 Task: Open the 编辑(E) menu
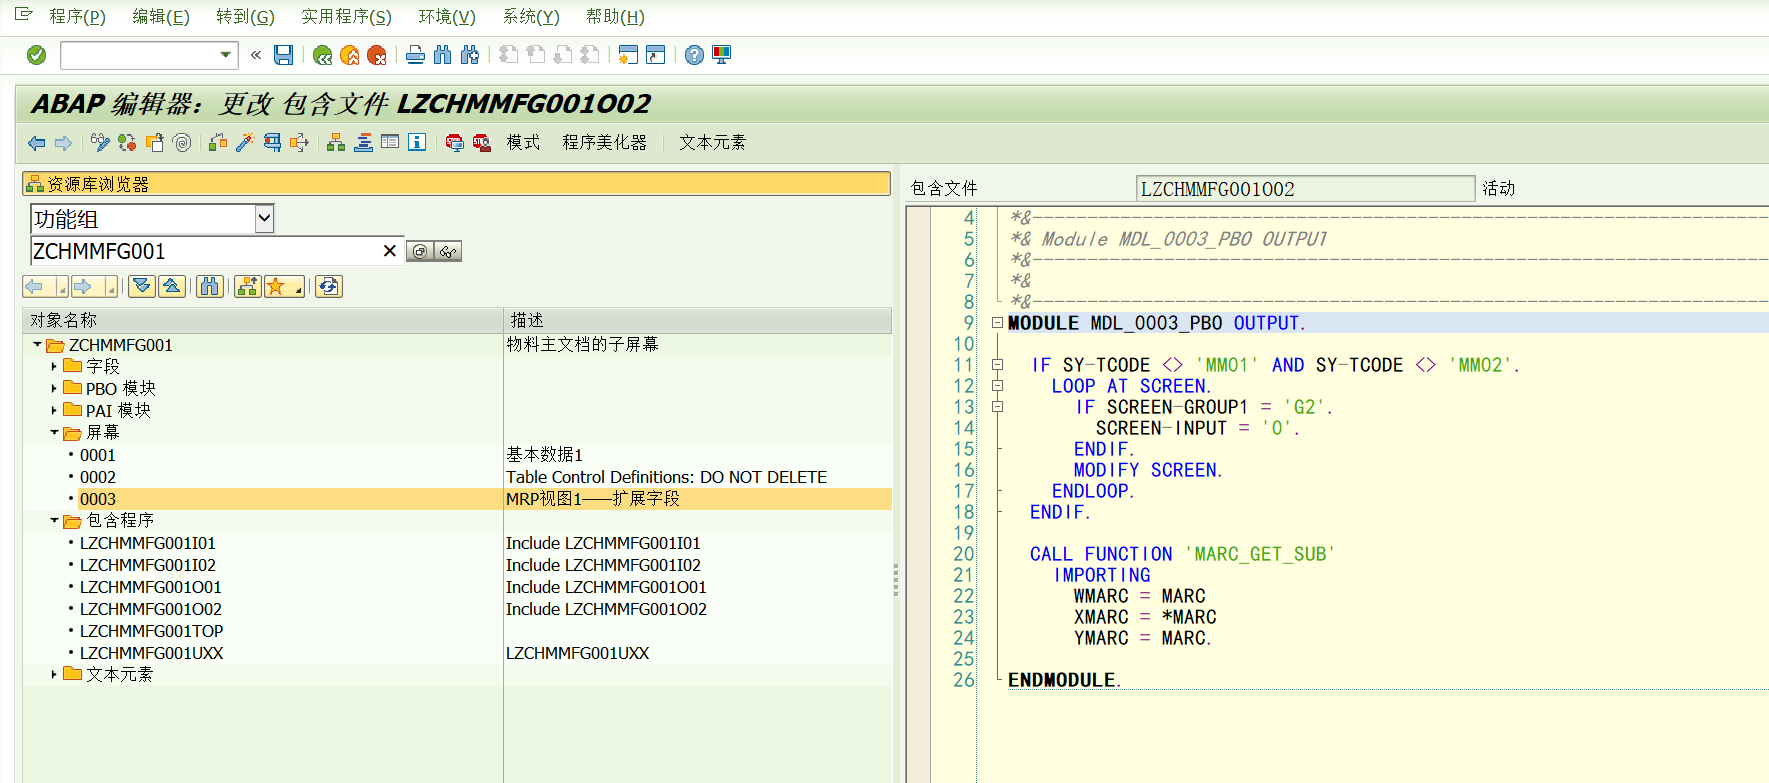161,17
